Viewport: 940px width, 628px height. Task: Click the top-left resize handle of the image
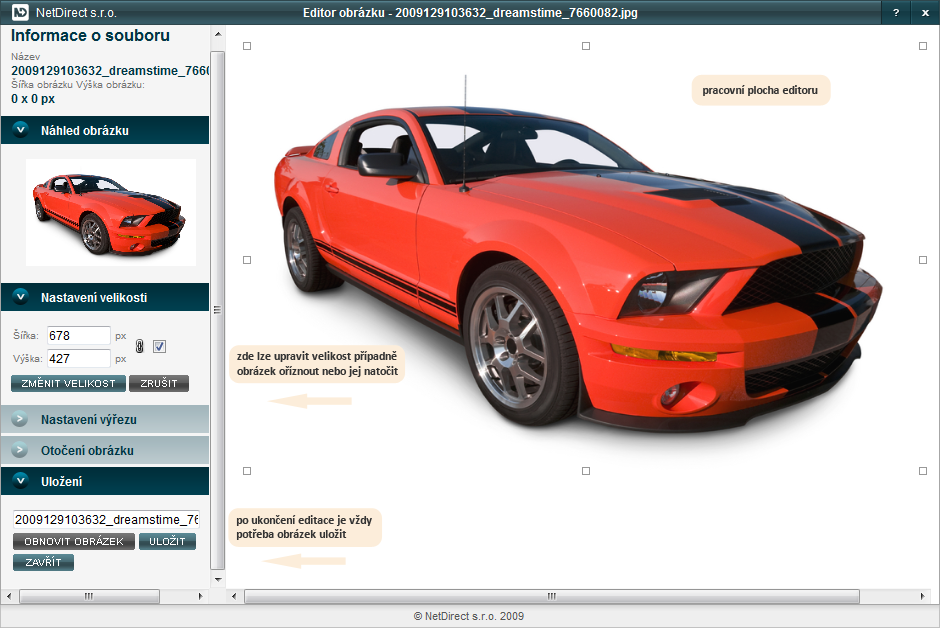point(247,46)
